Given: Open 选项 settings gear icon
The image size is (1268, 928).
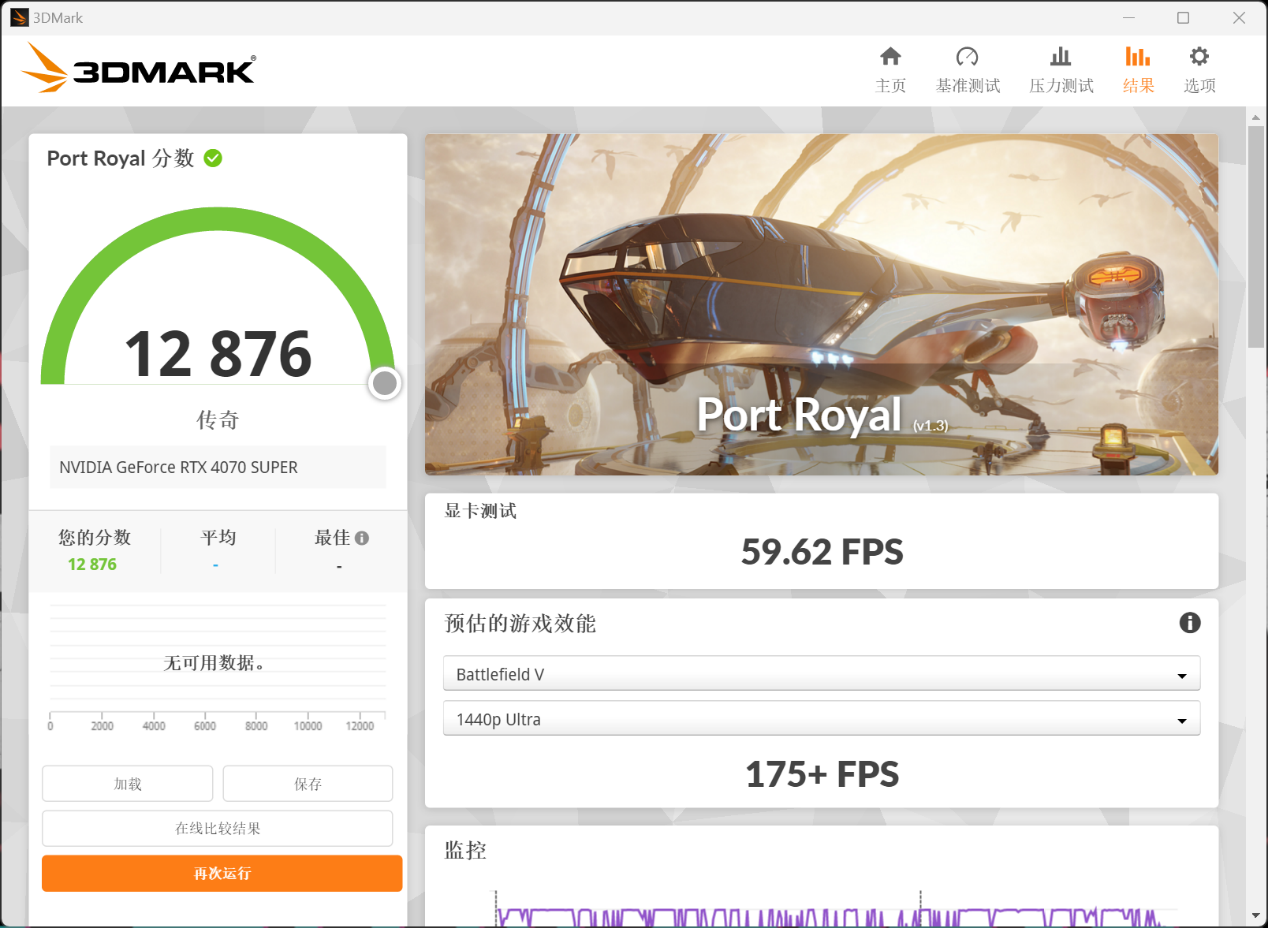Looking at the screenshot, I should tap(1199, 57).
